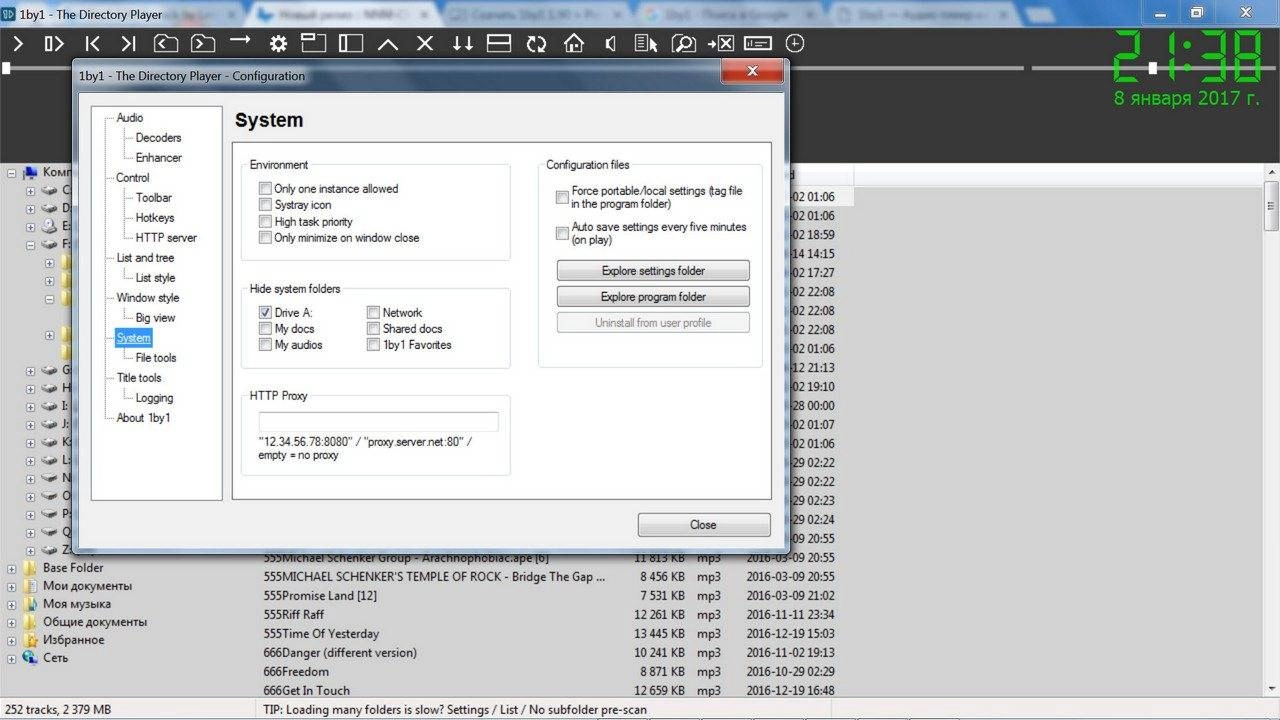Open About 1by1 page
1280x720 pixels.
(143, 418)
